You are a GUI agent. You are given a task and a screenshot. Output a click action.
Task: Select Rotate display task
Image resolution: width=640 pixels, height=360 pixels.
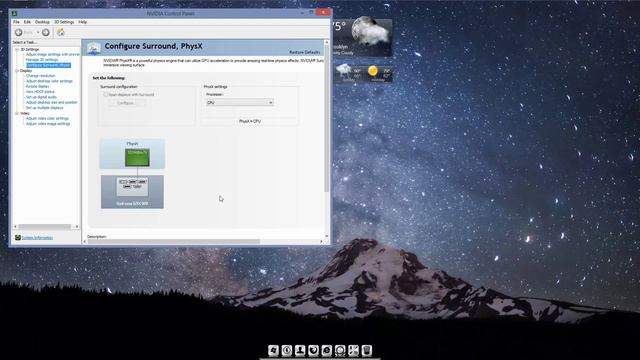(38, 86)
